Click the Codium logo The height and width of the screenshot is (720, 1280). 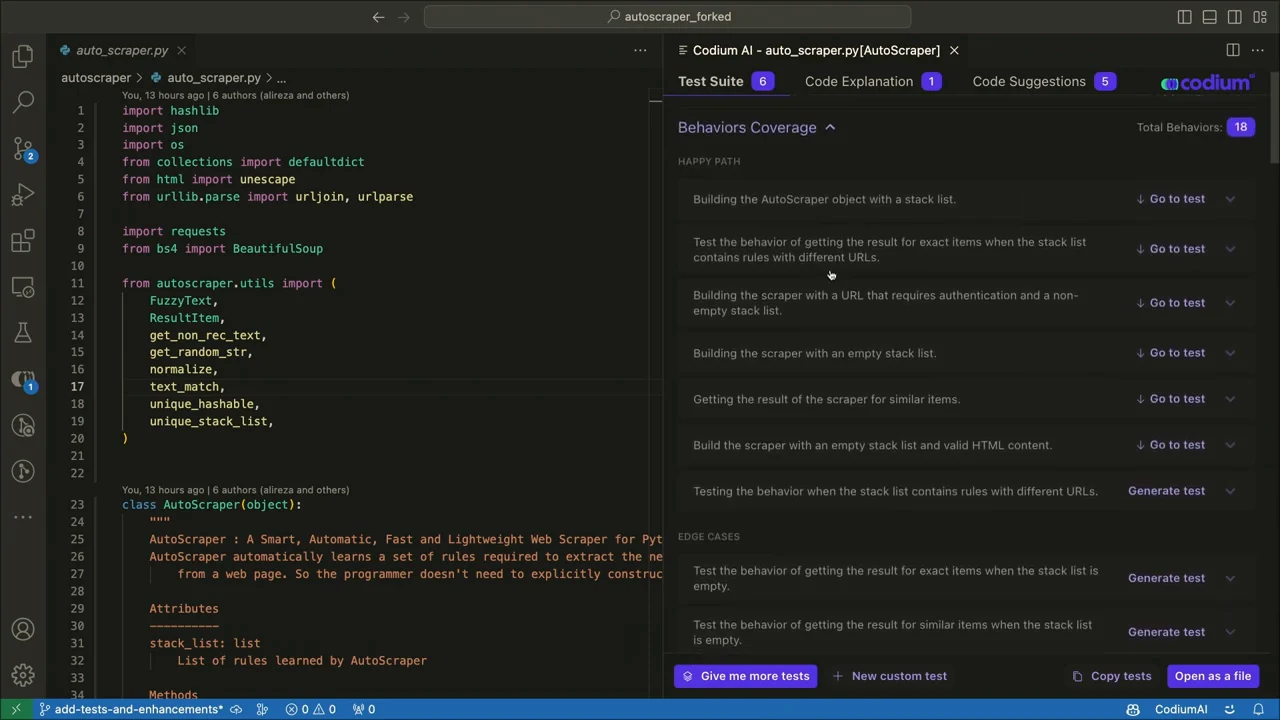point(1206,83)
